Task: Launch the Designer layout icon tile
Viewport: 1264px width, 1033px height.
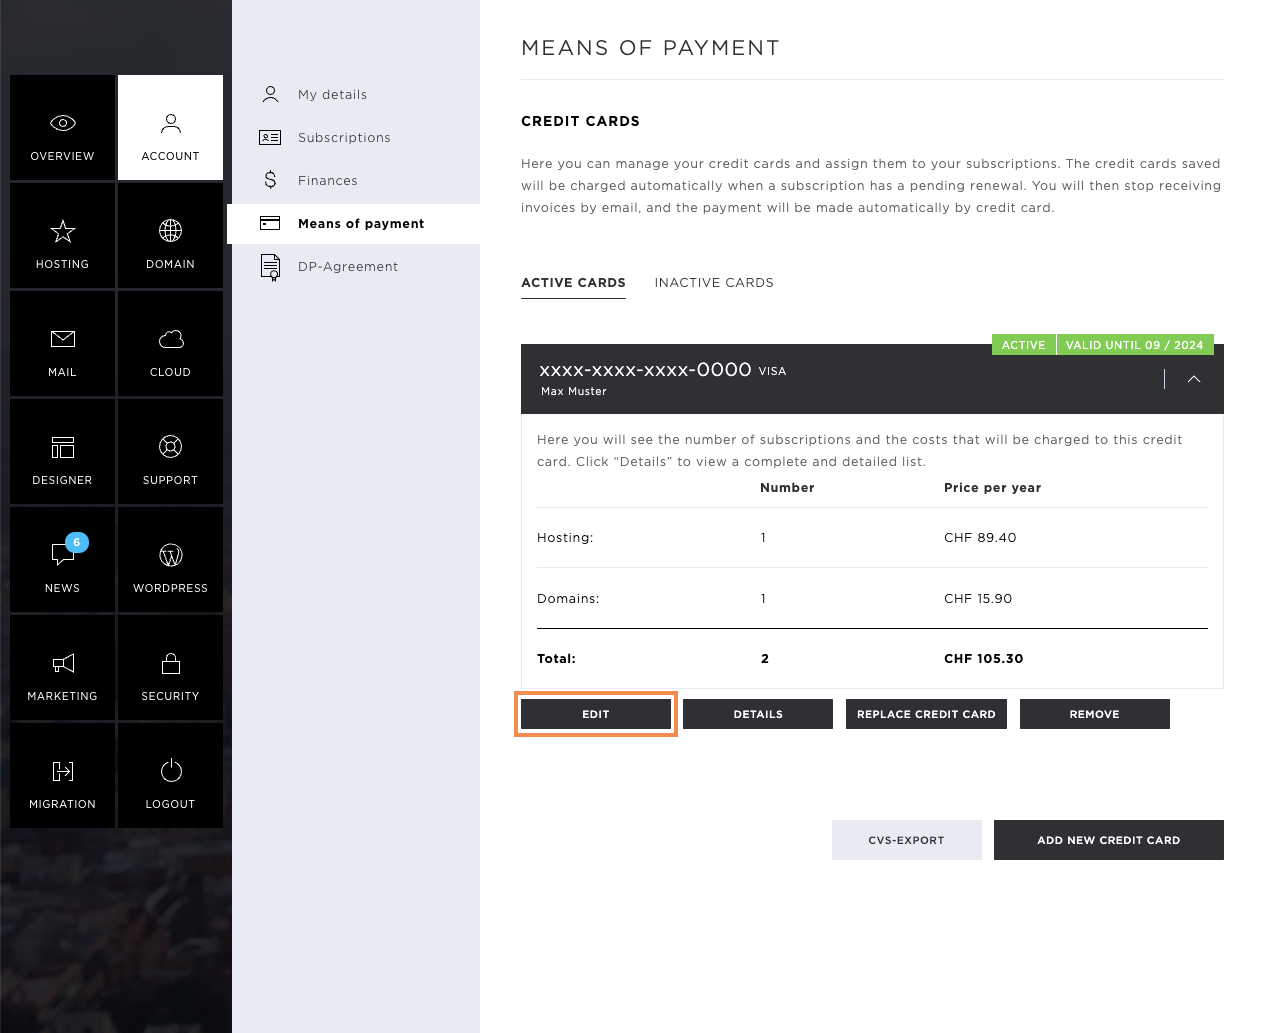Action: pos(62,452)
